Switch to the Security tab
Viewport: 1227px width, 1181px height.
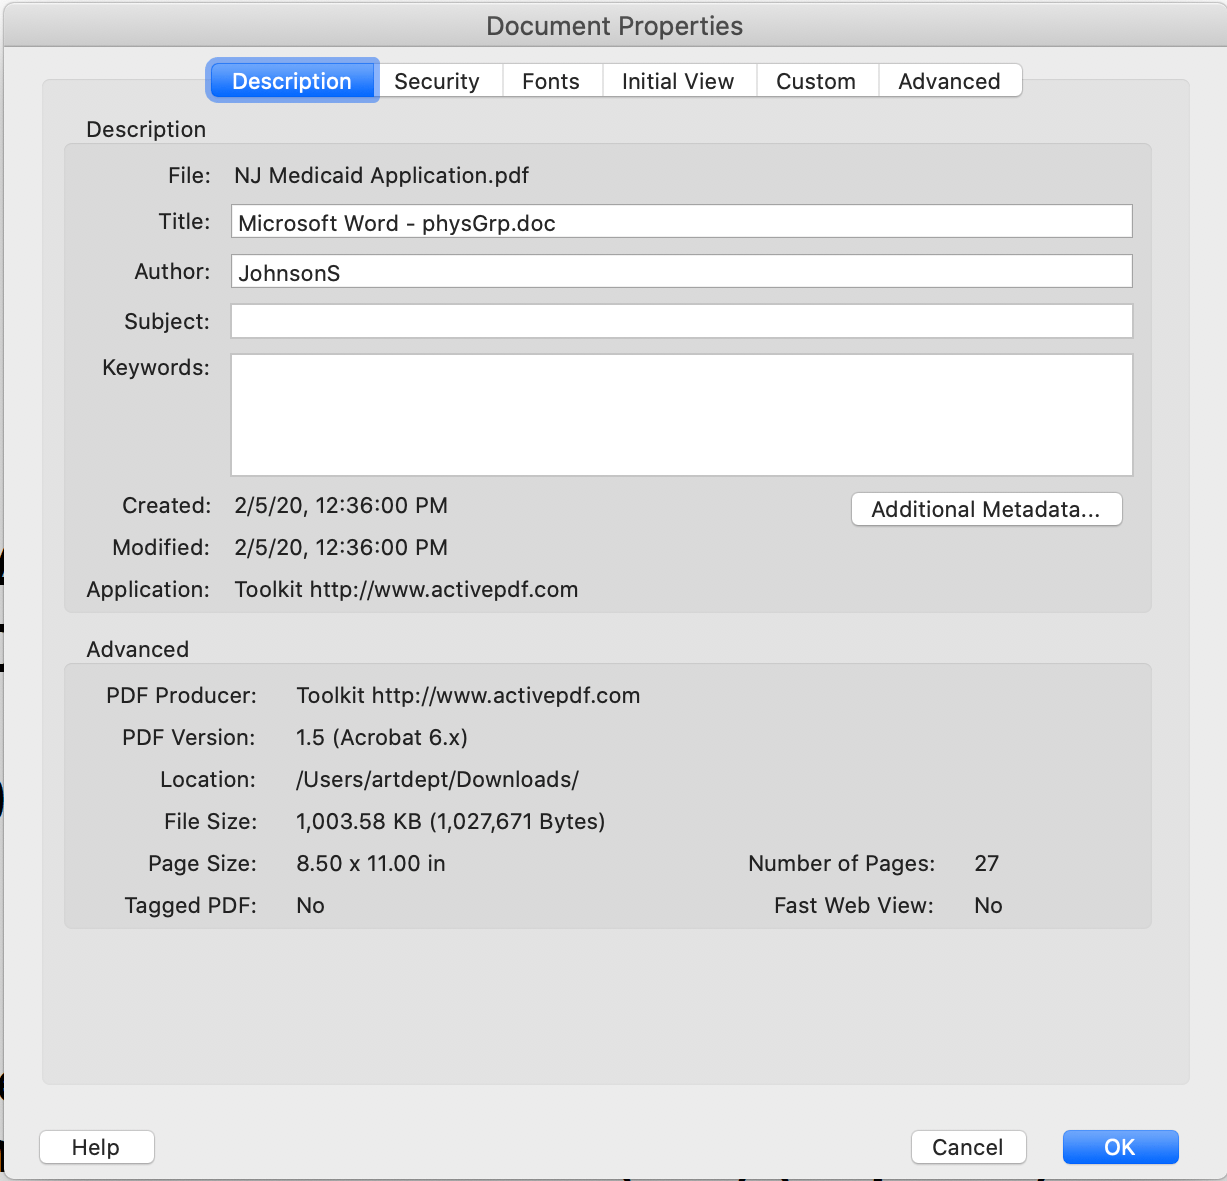coord(440,81)
